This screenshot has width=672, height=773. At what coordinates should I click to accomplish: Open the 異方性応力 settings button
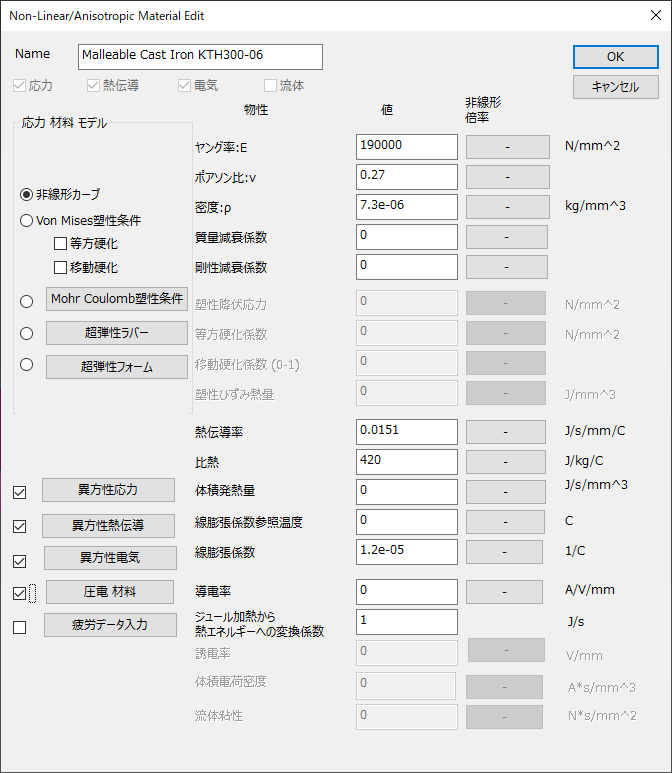109,490
